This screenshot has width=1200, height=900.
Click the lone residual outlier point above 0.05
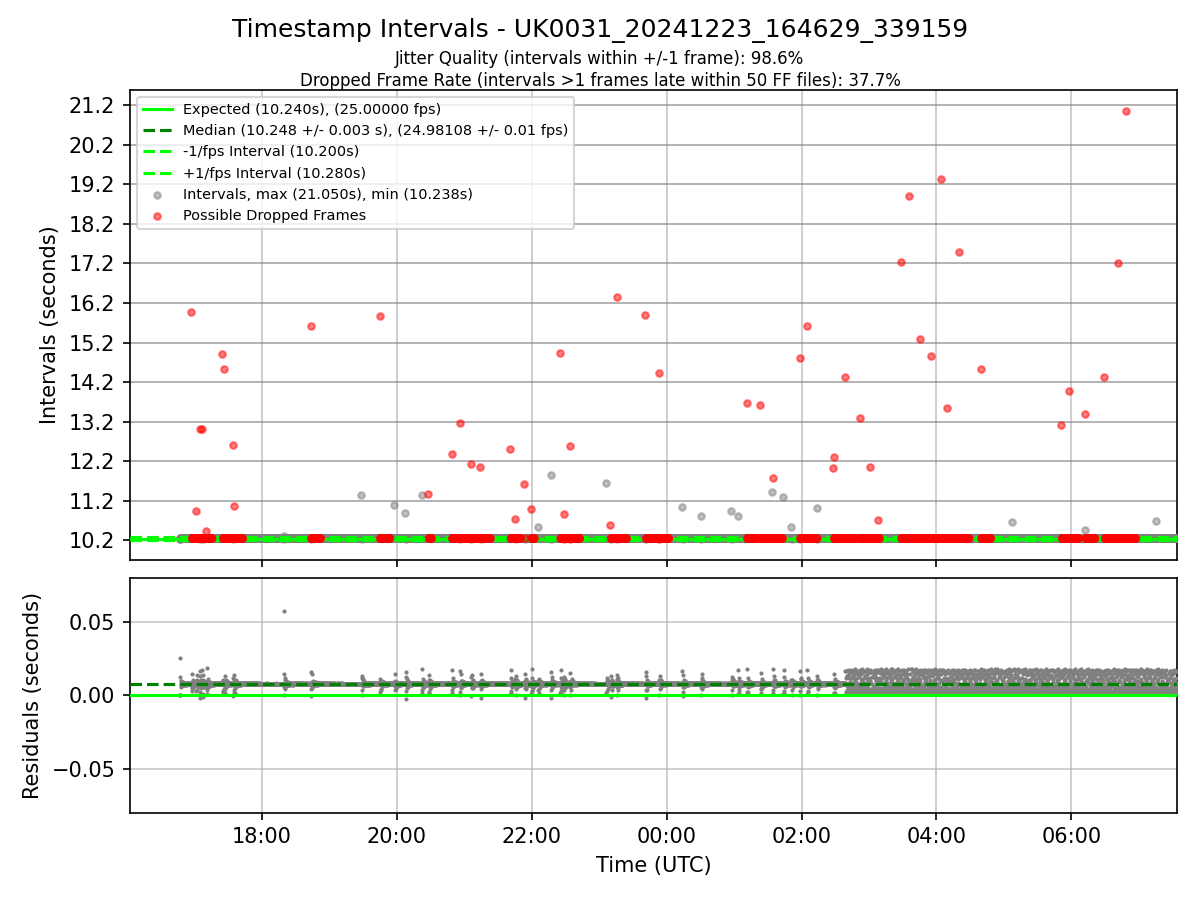[x=284, y=611]
